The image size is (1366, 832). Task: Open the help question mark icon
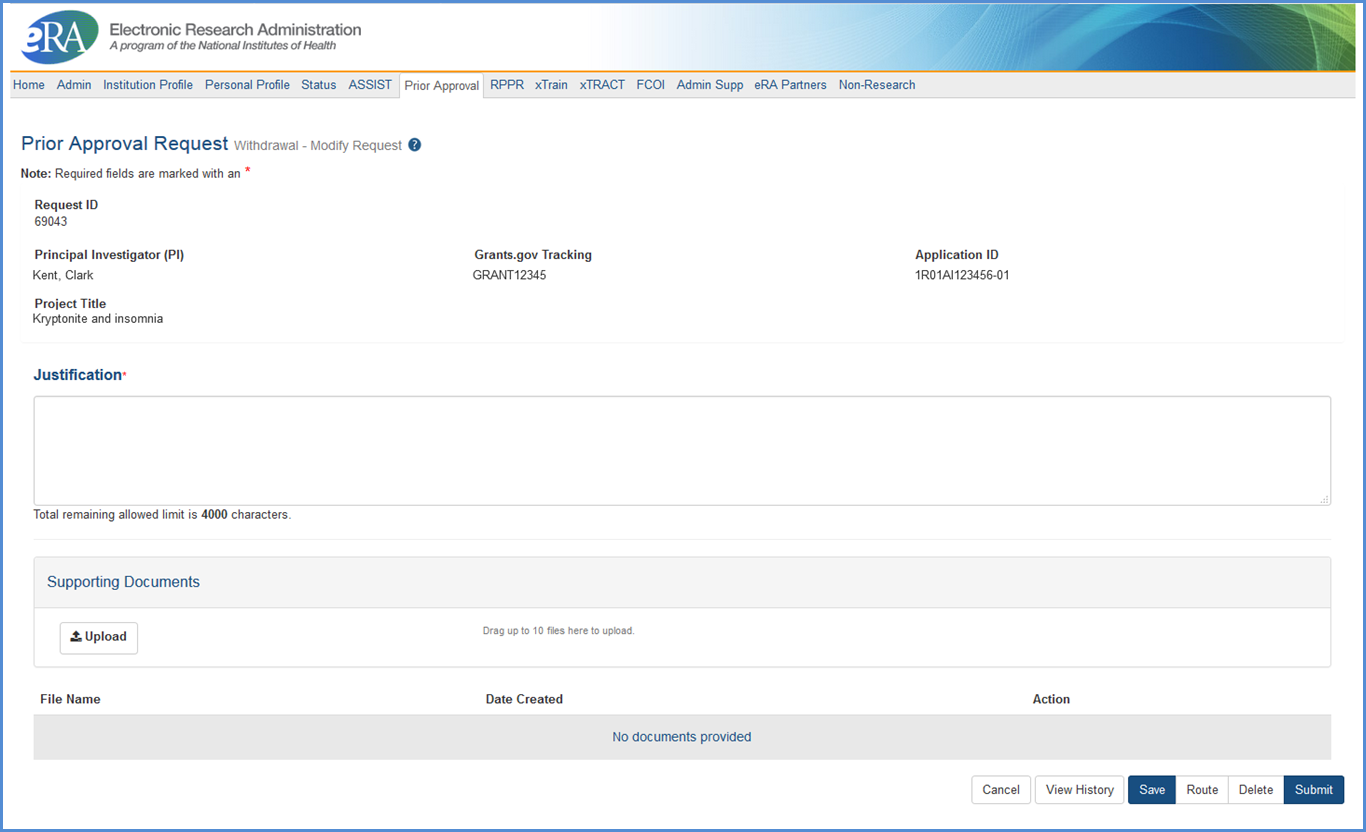415,145
